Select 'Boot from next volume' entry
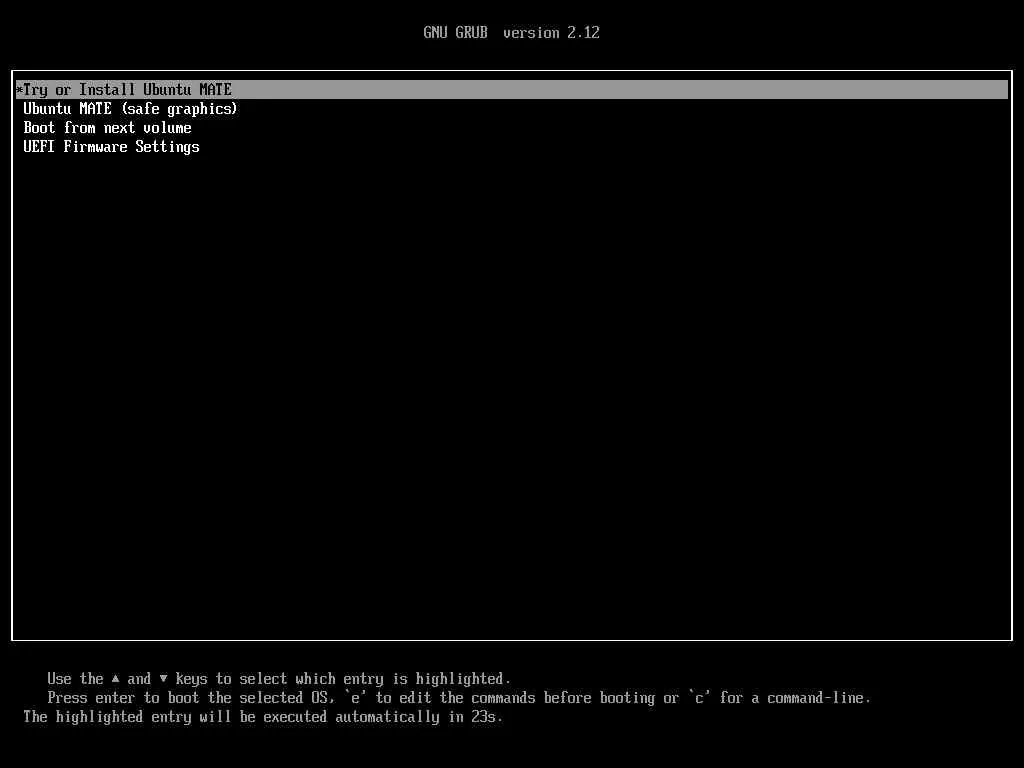The image size is (1024, 768). click(x=108, y=128)
